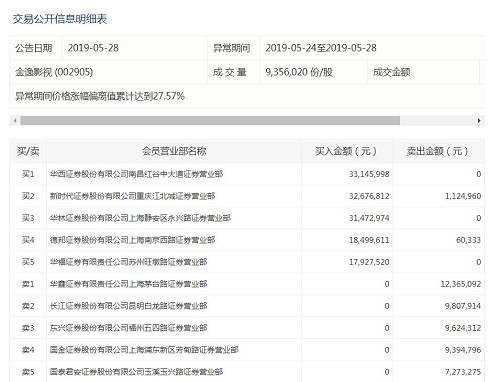Select buy amount 31,472,974
The image size is (500, 382).
369,218
